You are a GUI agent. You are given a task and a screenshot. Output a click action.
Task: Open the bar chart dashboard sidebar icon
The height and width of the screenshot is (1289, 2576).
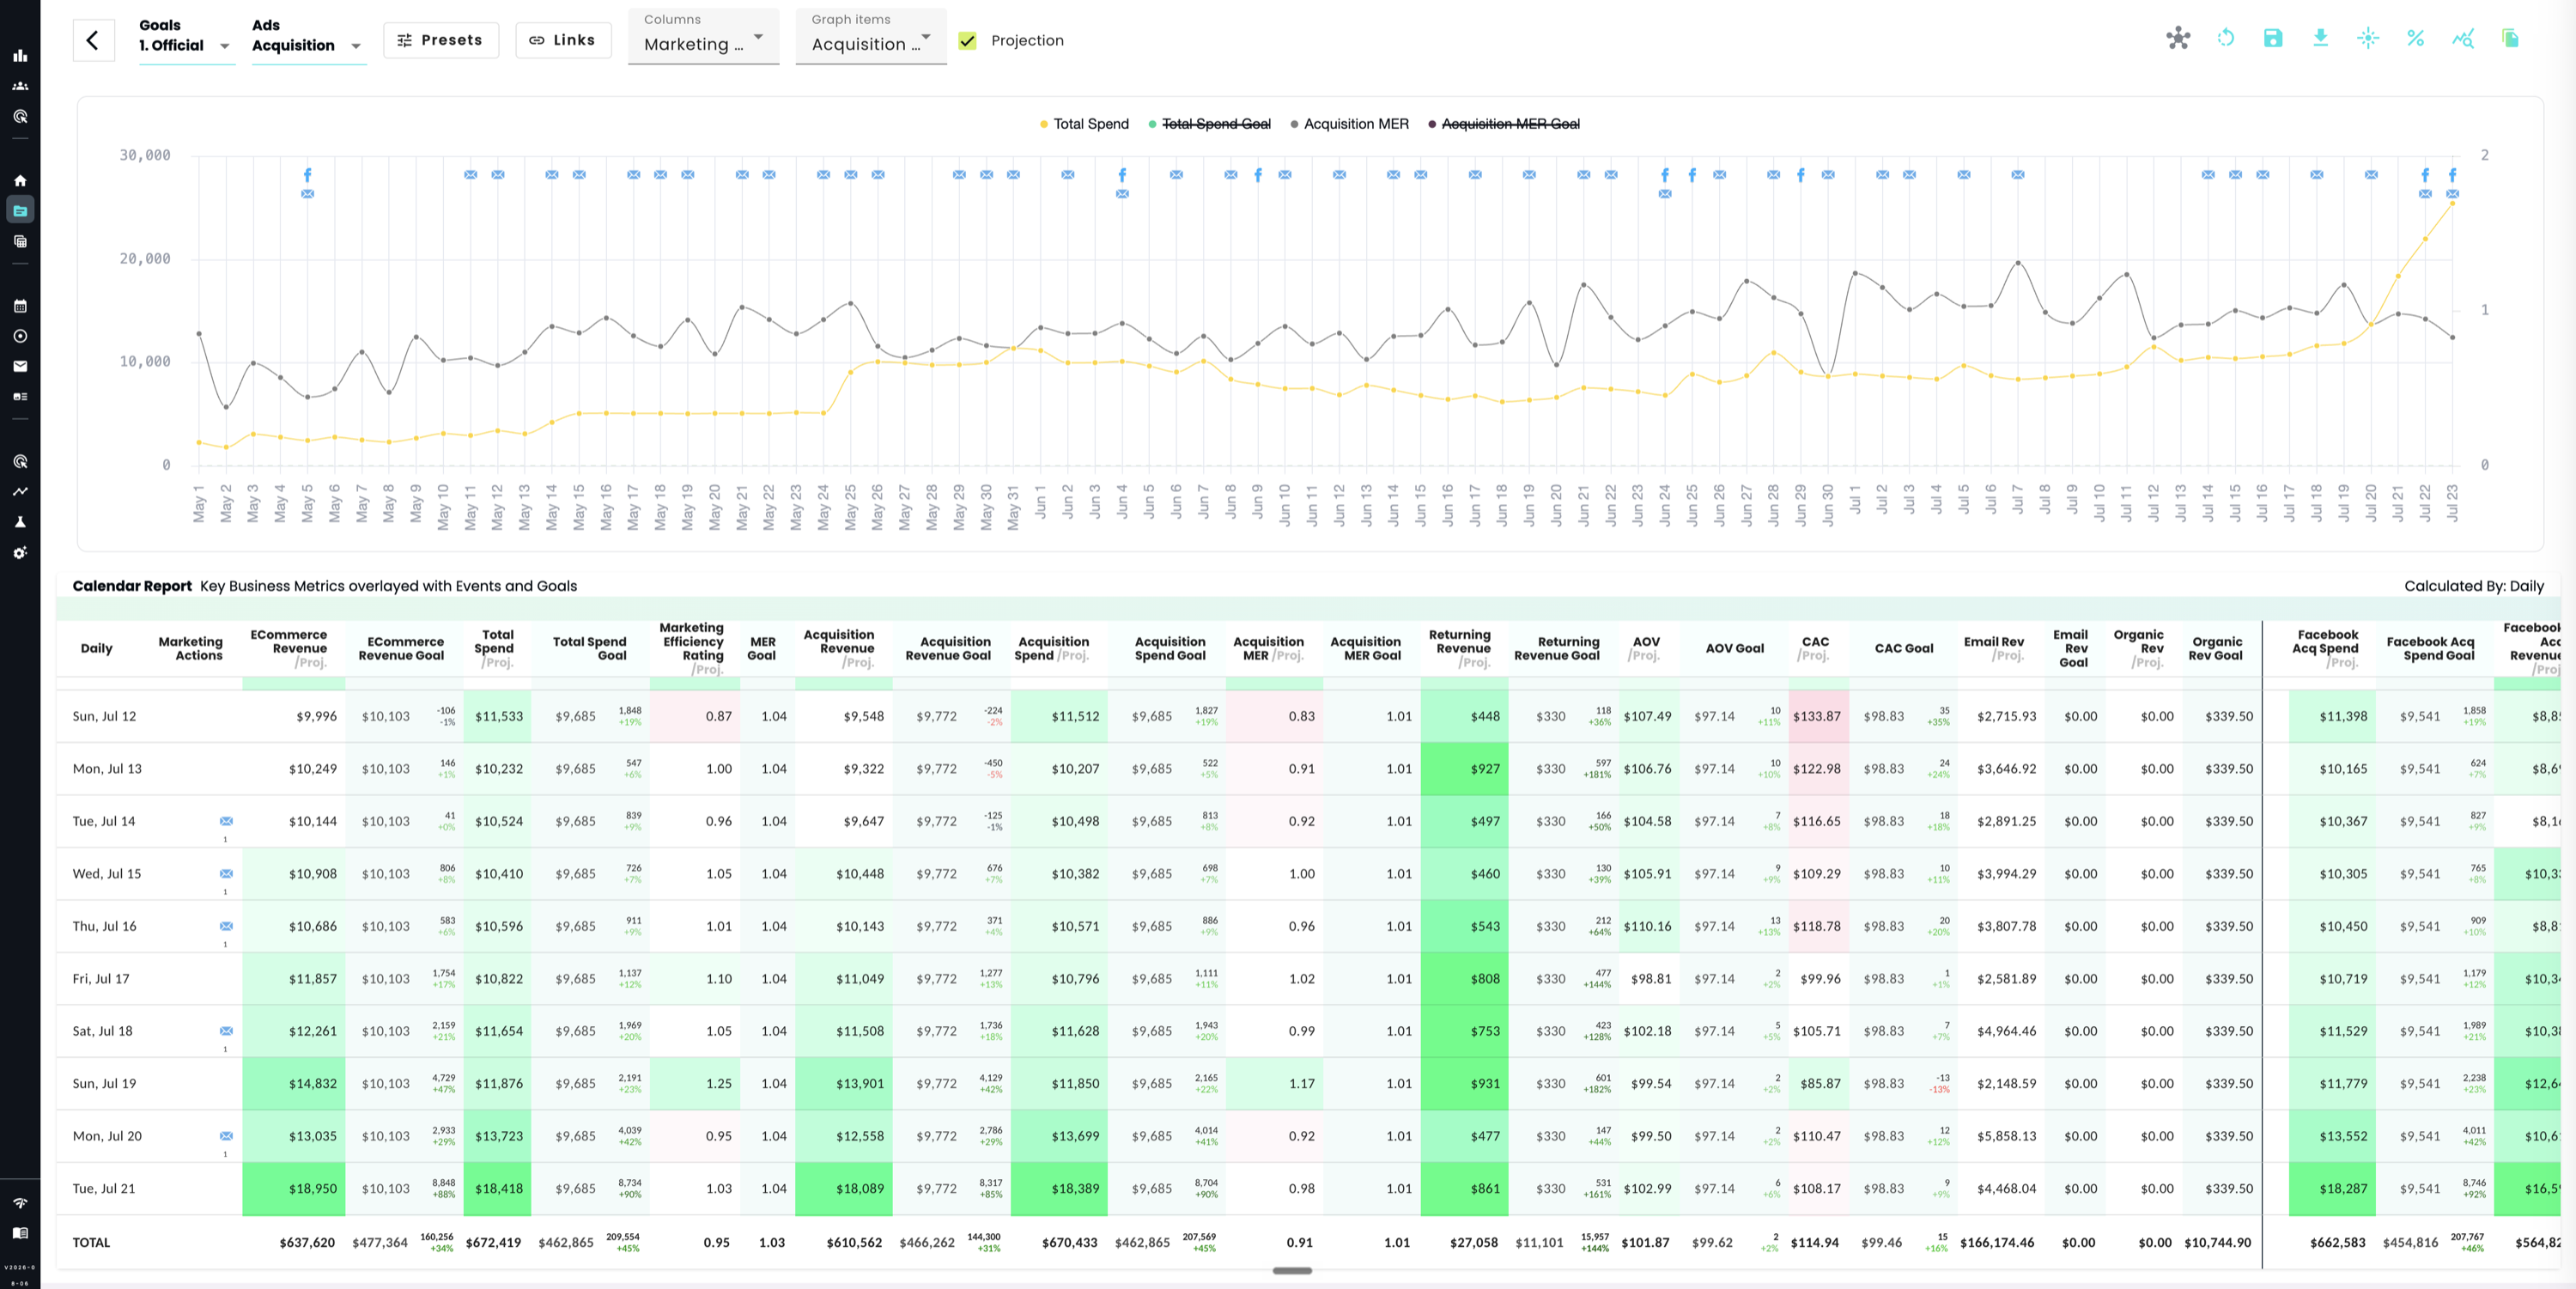point(20,56)
